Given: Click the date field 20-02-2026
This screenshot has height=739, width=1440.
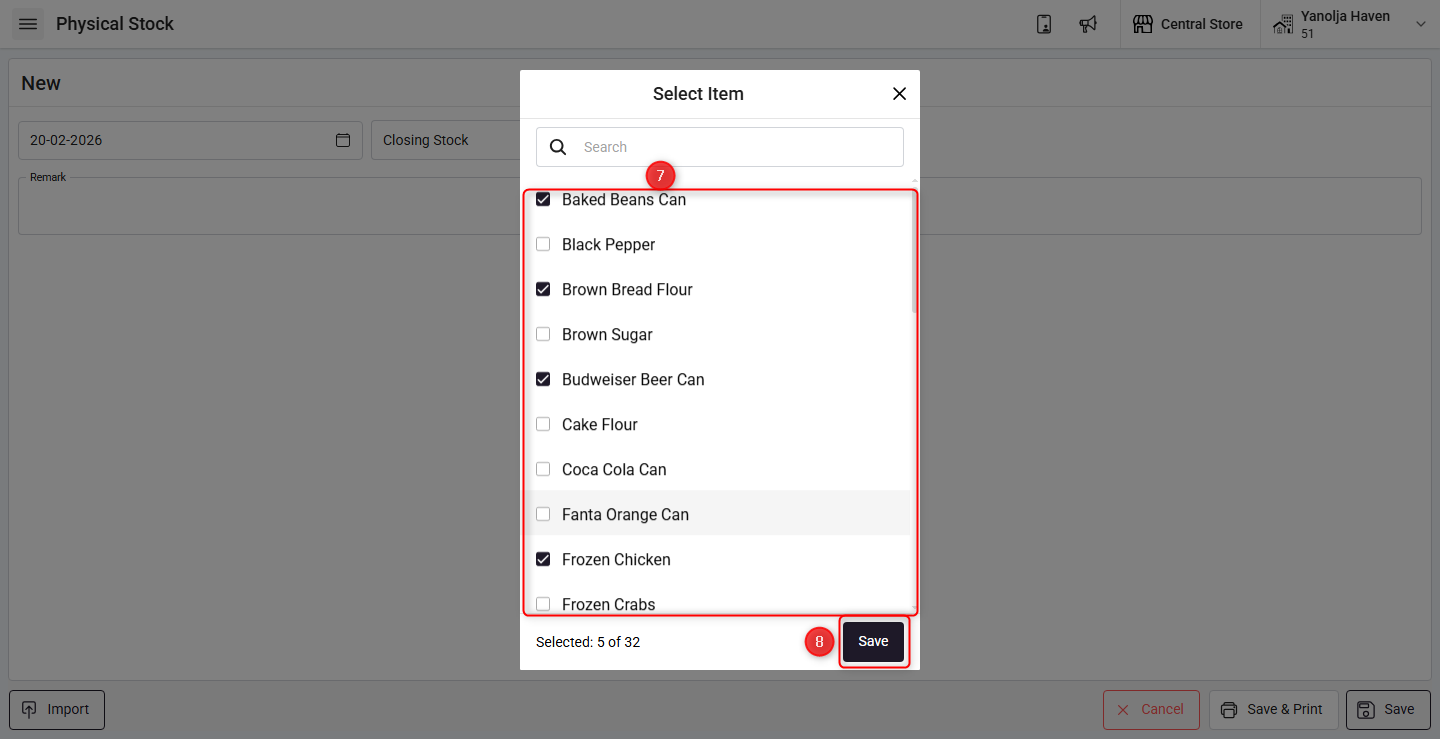Looking at the screenshot, I should (190, 140).
